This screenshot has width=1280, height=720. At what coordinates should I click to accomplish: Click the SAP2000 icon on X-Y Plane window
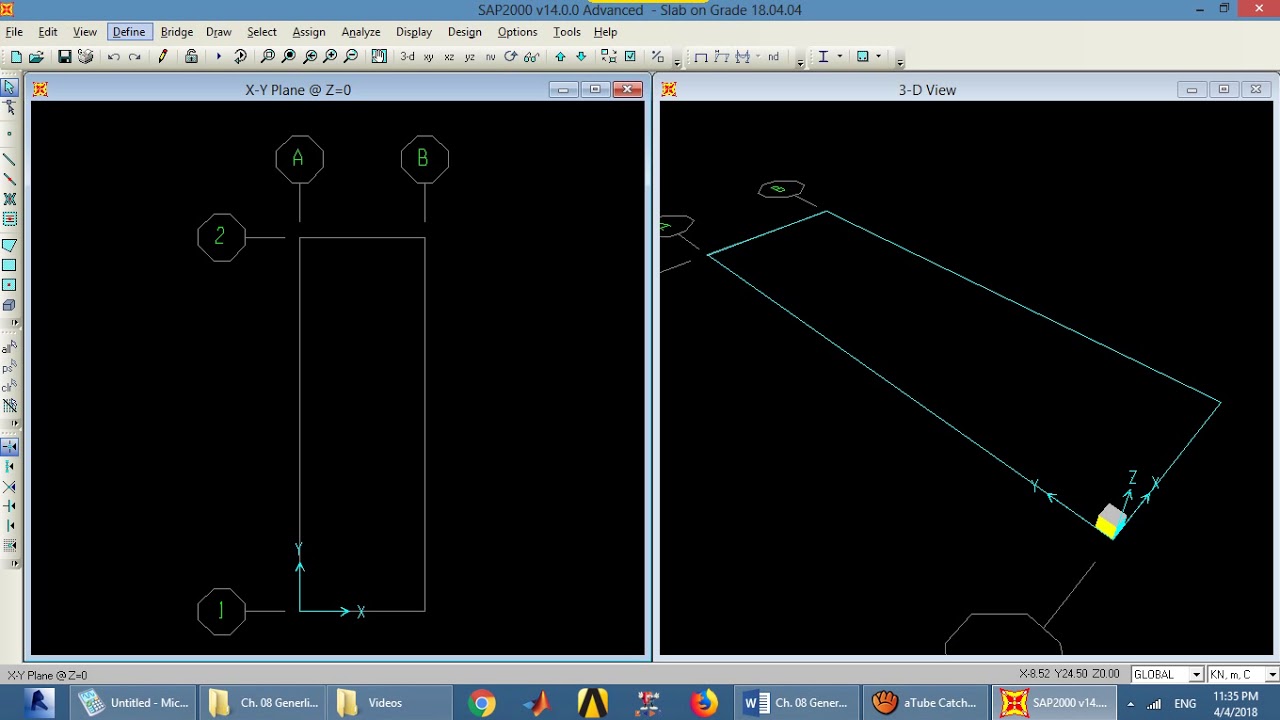(x=40, y=90)
